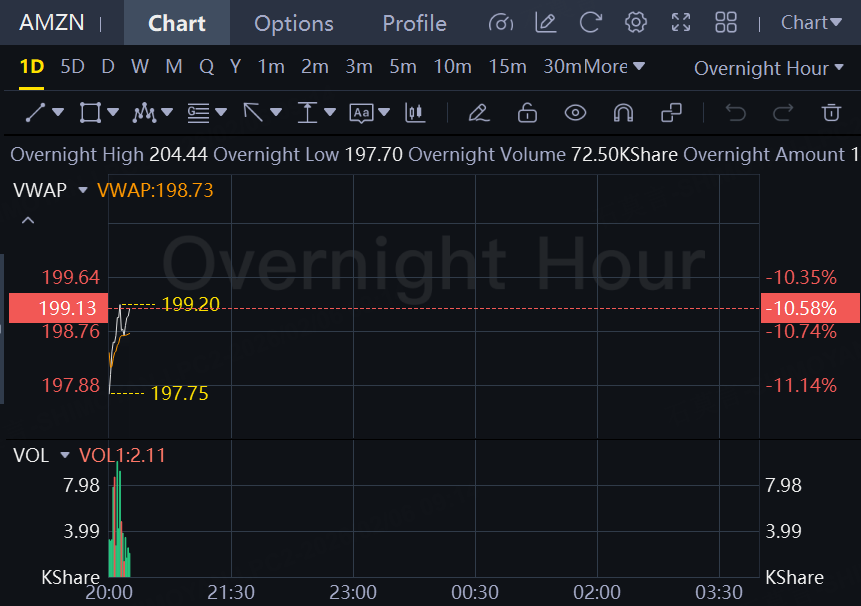Toggle drawing visibility eye icon
This screenshot has height=606, width=861.
(575, 112)
